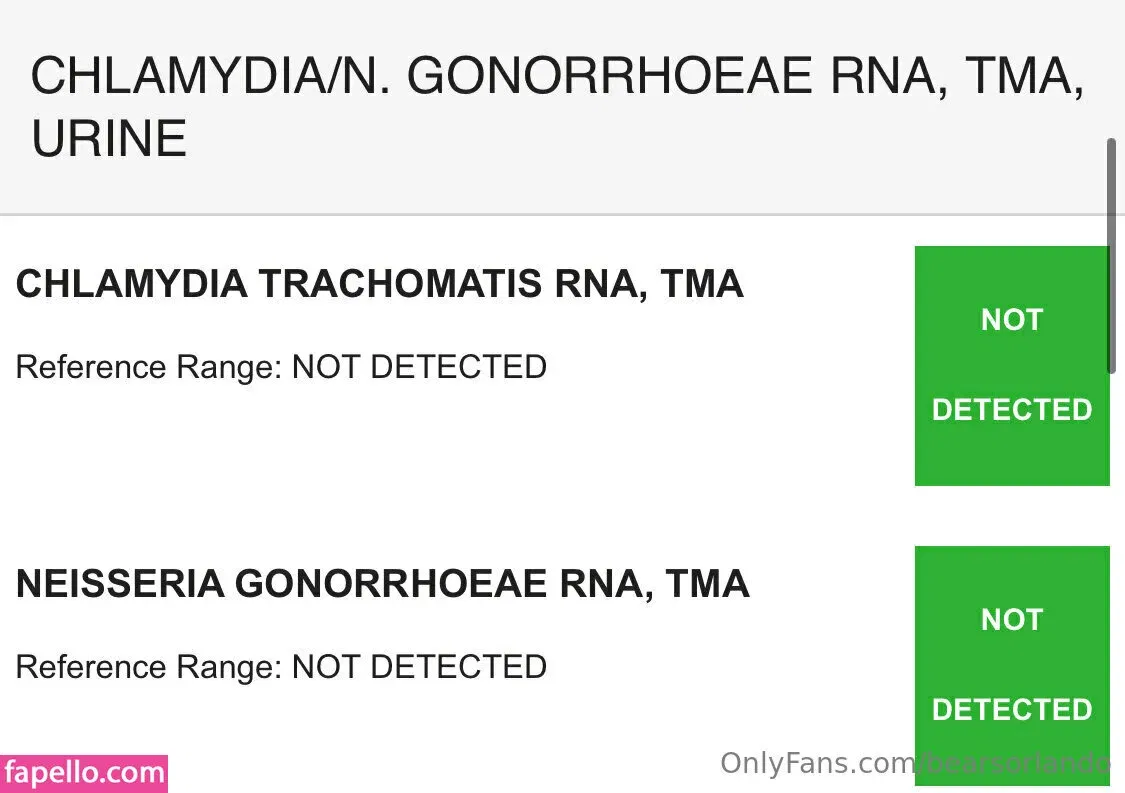Click the word NOT in Neisseria's green badge
The image size is (1125, 793).
[1011, 620]
